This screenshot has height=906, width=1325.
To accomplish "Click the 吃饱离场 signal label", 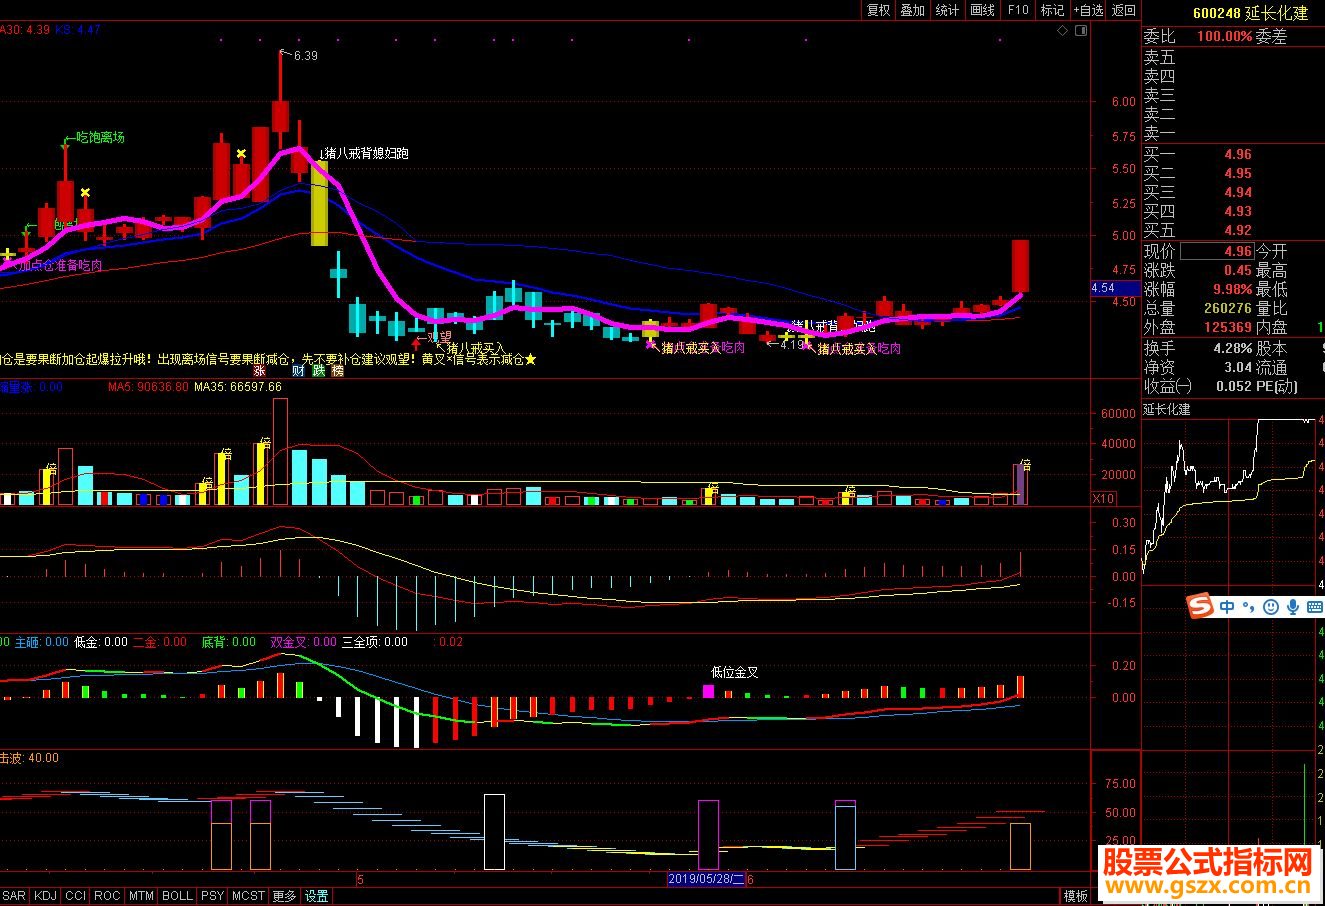I will tap(100, 137).
